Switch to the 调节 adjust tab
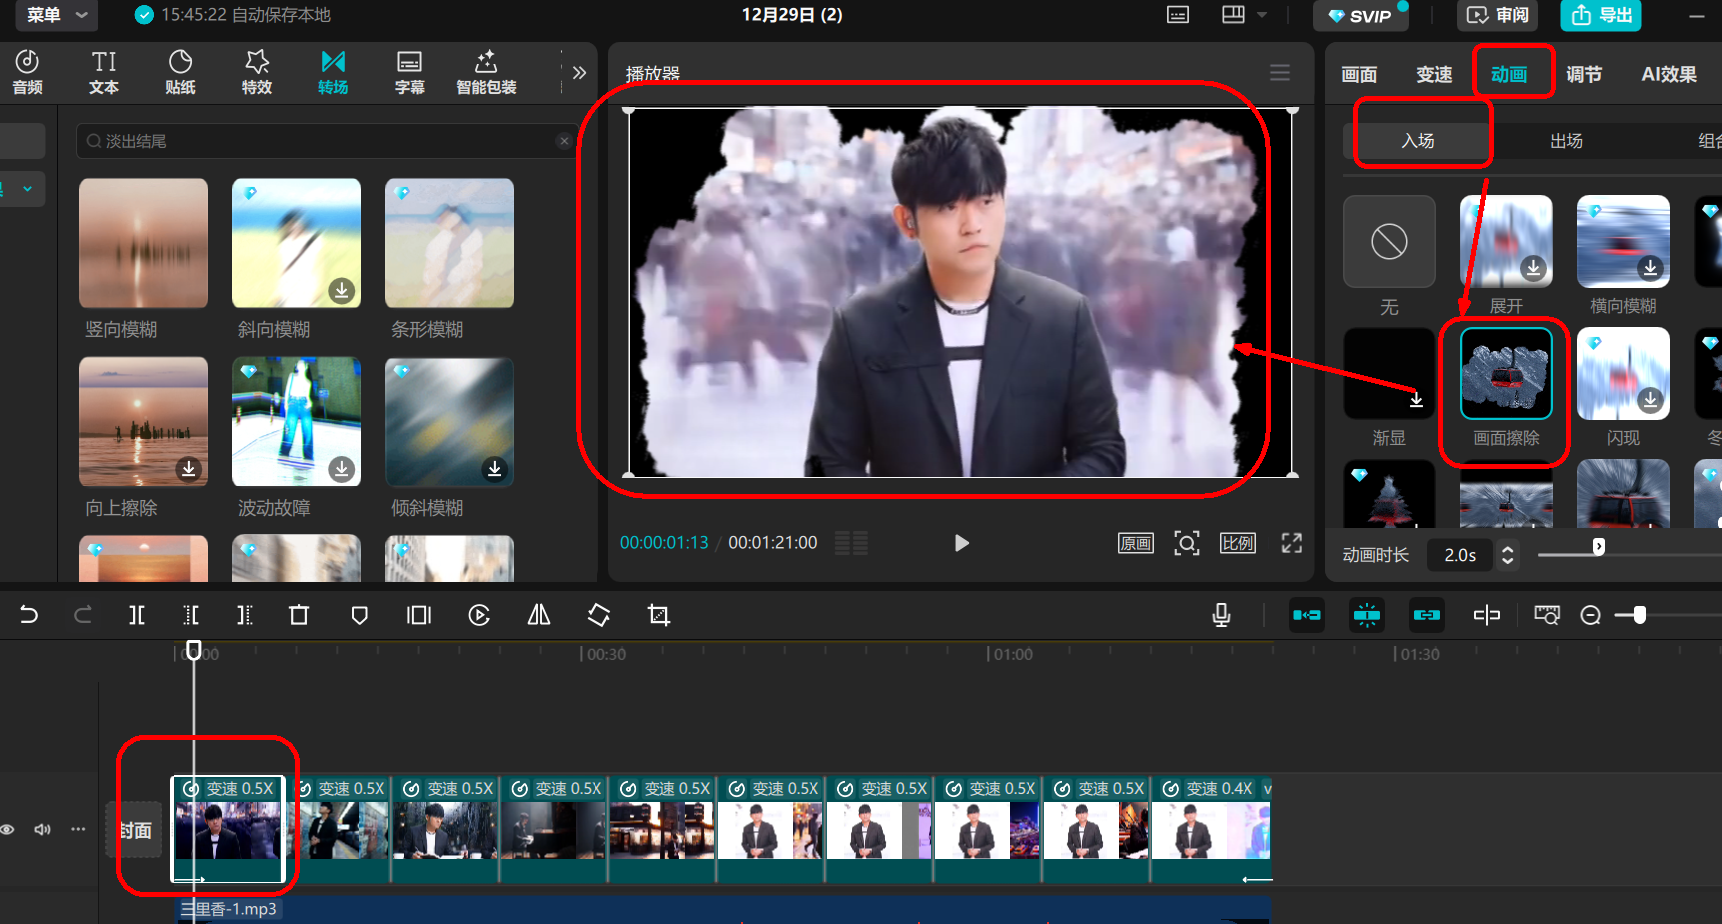Viewport: 1722px width, 924px height. coord(1584,74)
